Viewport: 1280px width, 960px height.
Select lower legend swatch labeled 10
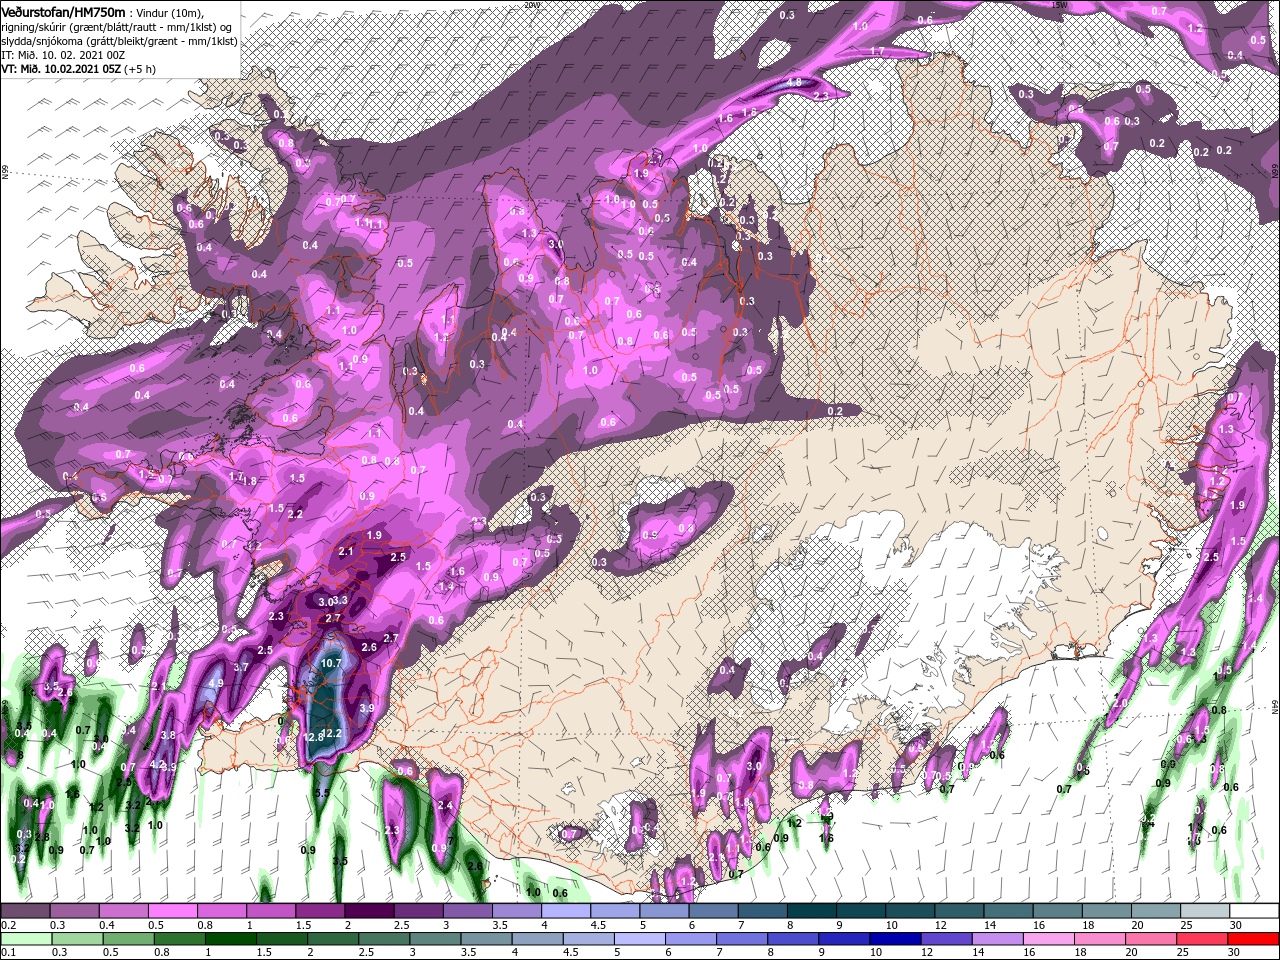896,938
